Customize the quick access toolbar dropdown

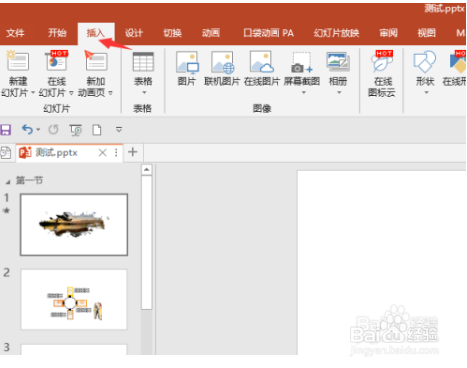pos(119,129)
